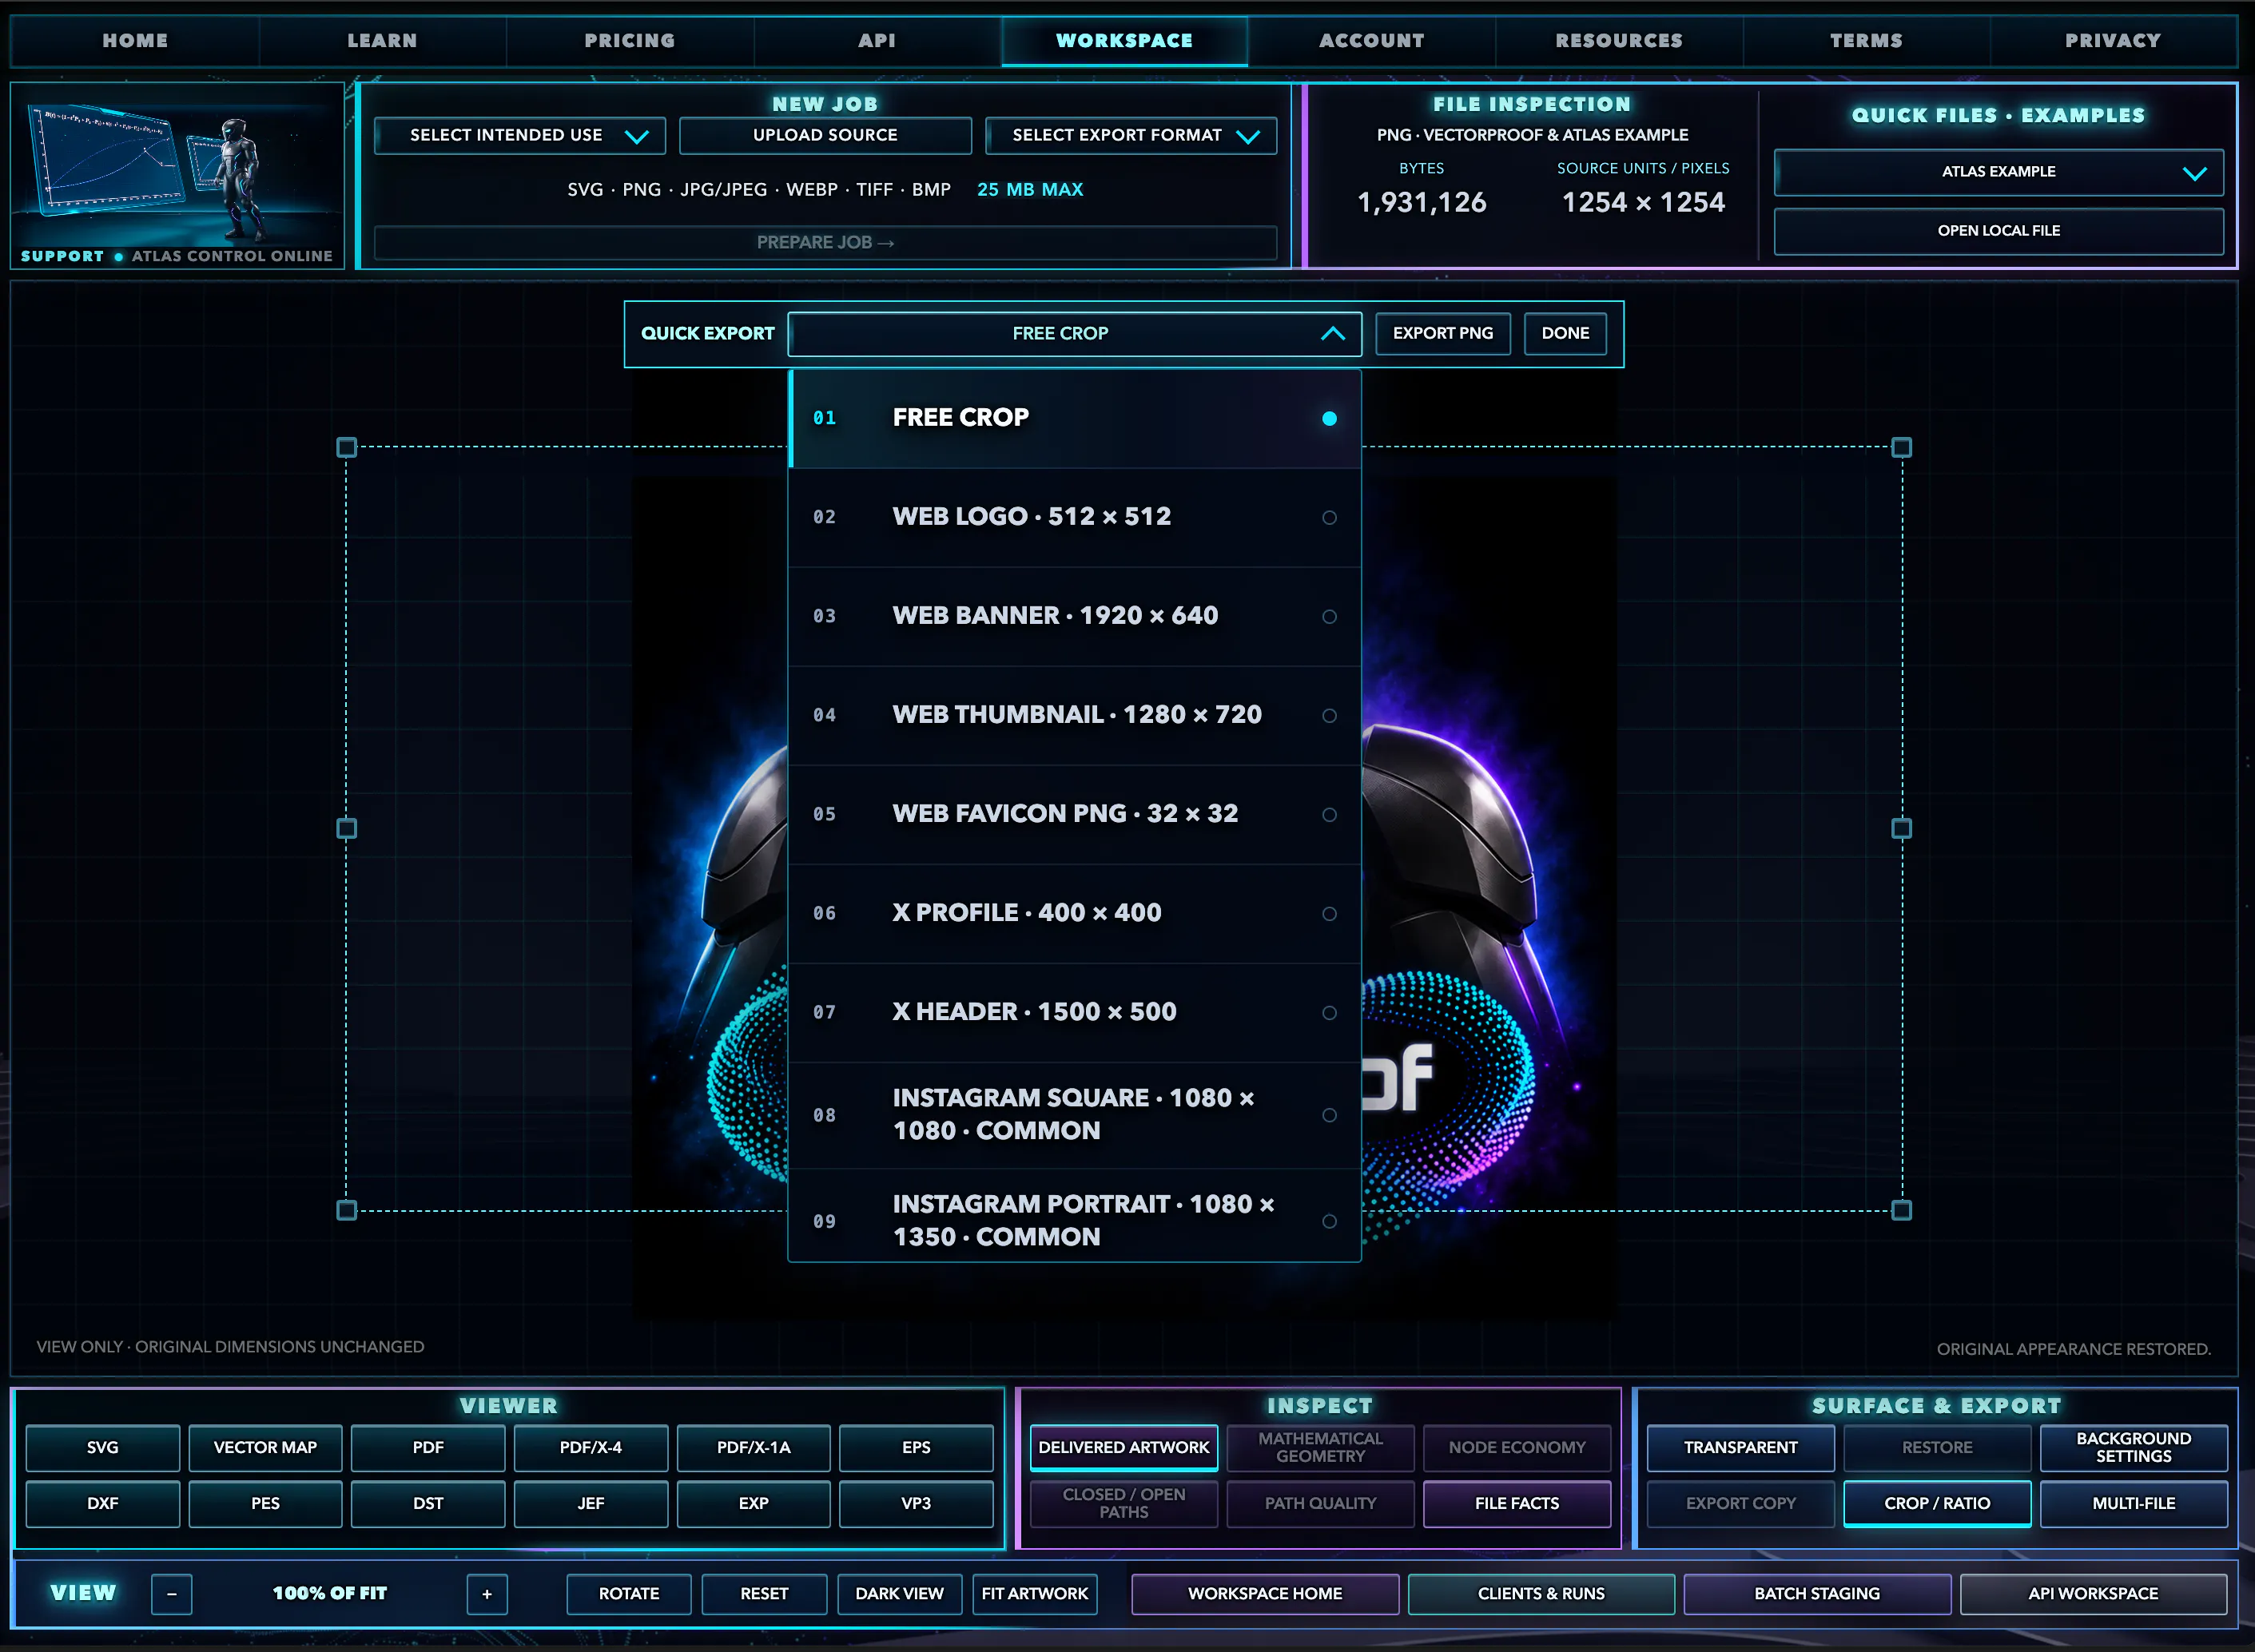Click the right-middle crop handle
2255x1652 pixels.
click(x=1901, y=828)
